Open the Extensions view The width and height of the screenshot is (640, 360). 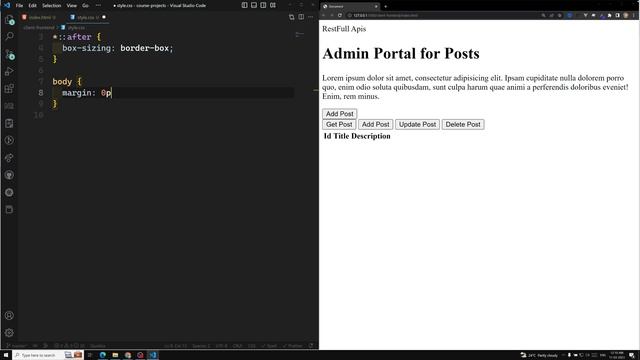pos(9,89)
